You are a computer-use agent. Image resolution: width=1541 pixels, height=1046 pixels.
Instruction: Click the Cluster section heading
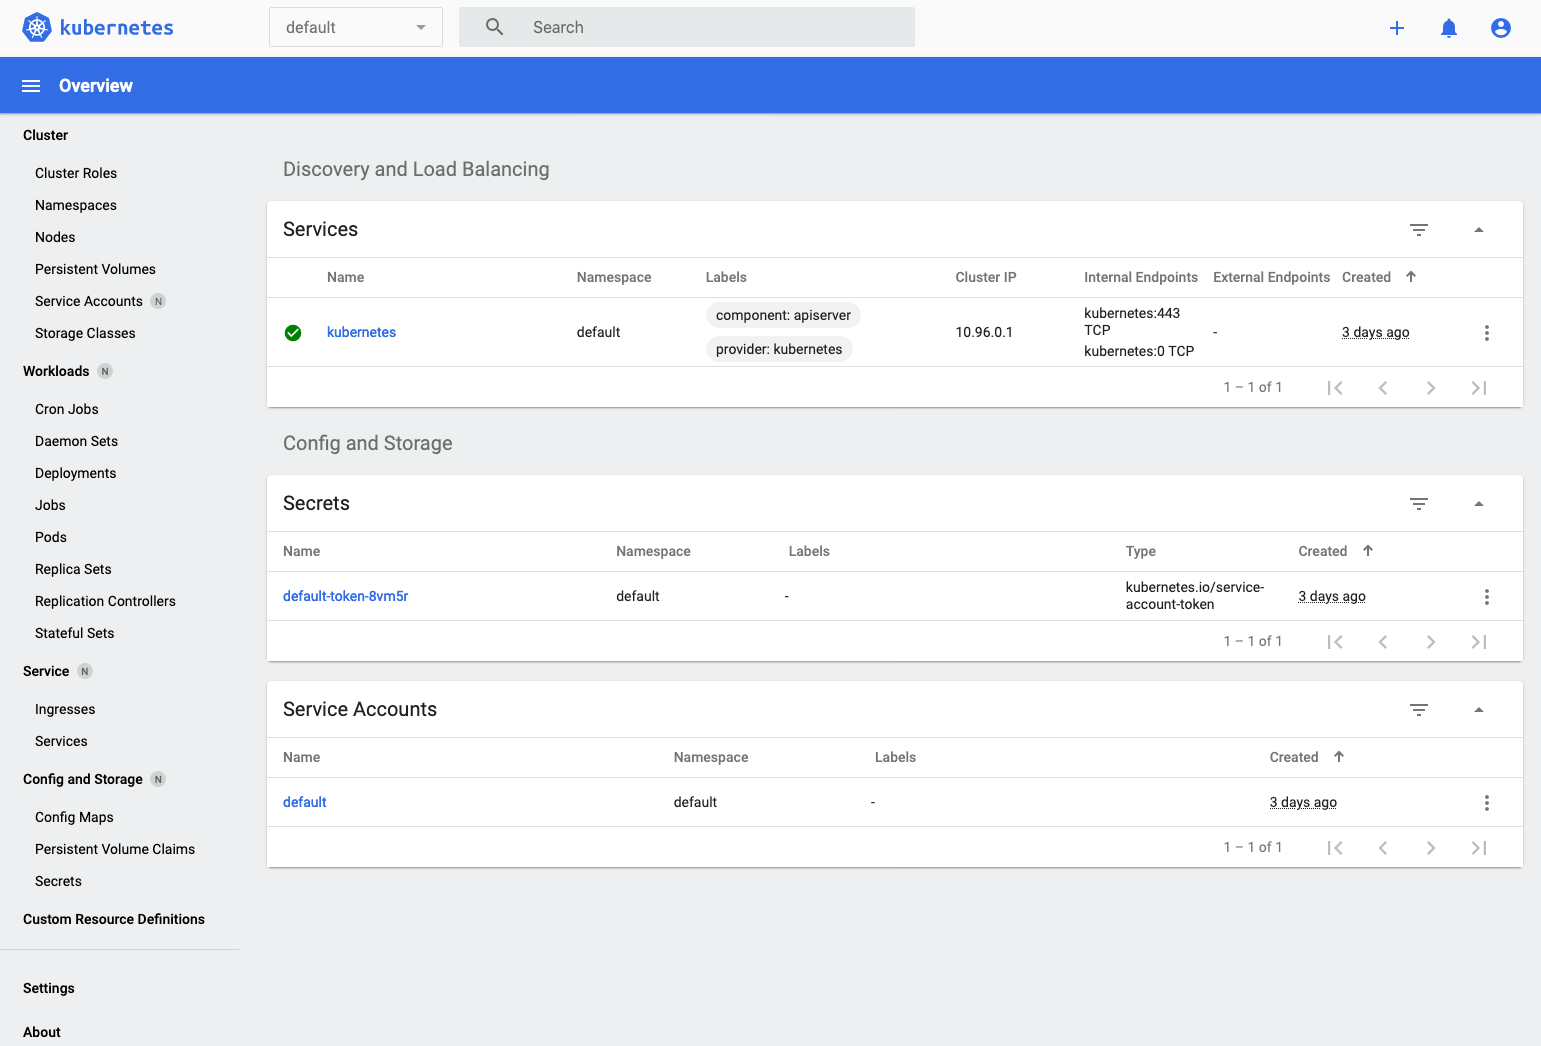tap(46, 135)
